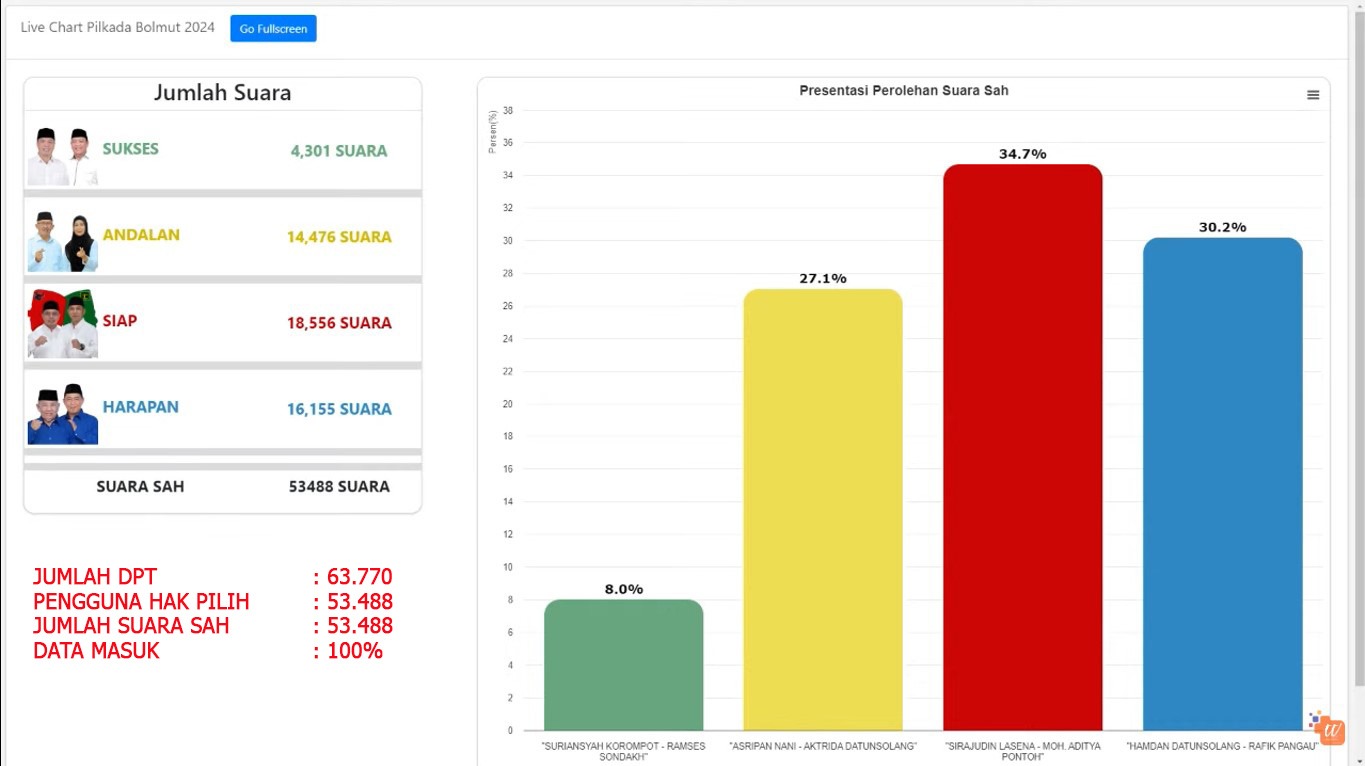Click the SUKSES candidate pair photo
The height and width of the screenshot is (766, 1365).
pos(62,156)
